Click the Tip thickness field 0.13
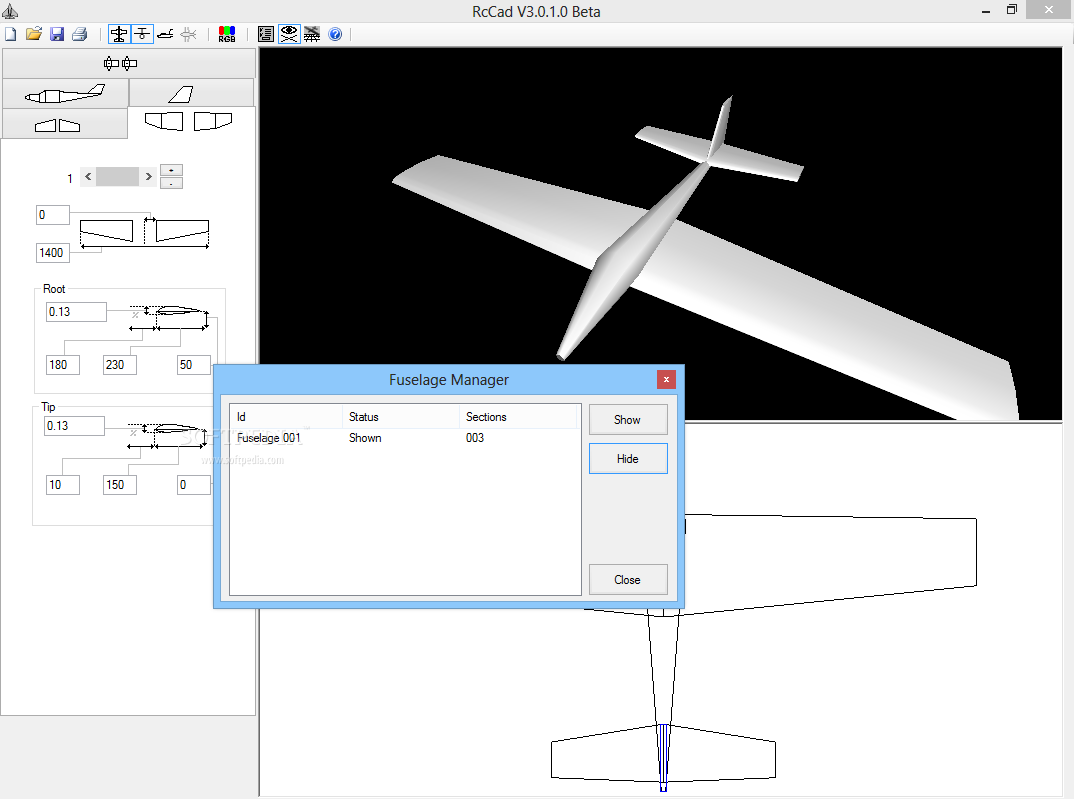Screen dimensions: 1074x799 click(74, 426)
